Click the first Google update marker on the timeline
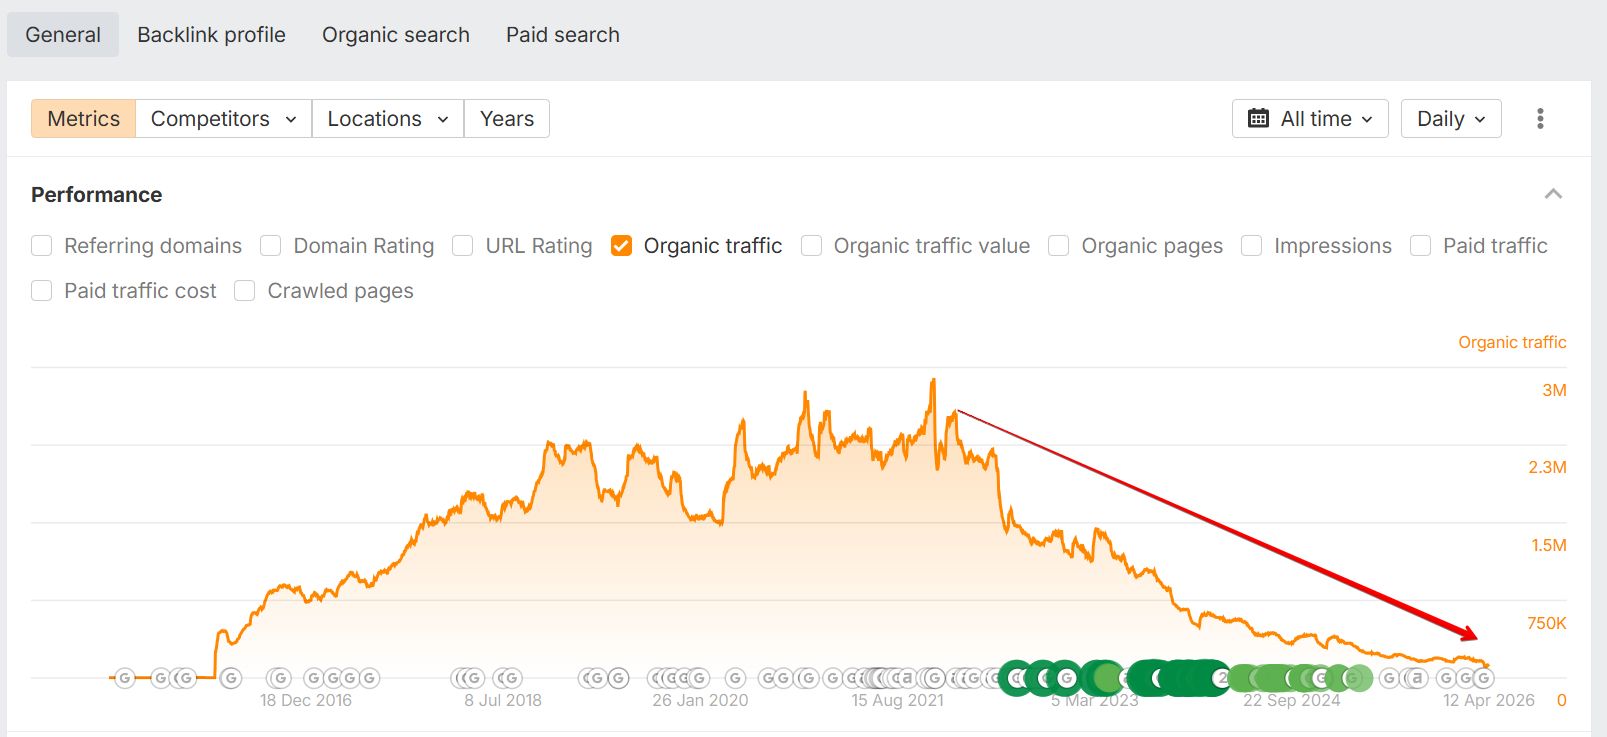The width and height of the screenshot is (1607, 737). 125,678
